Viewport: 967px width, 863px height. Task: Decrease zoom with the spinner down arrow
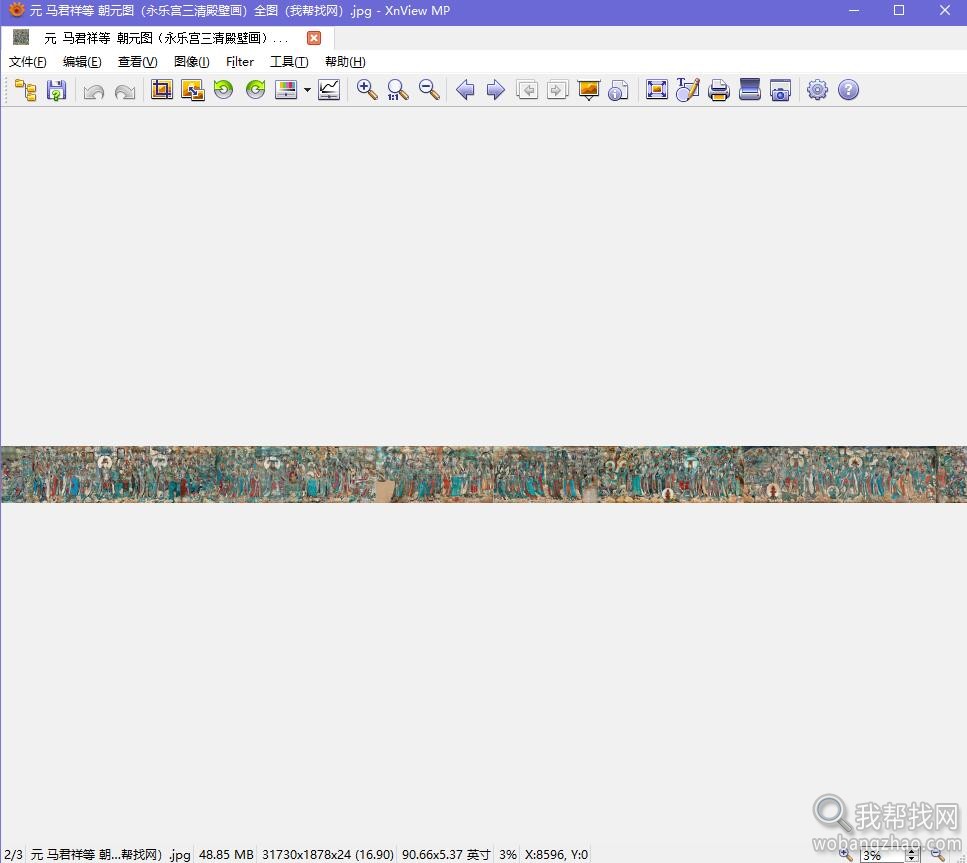pos(912,859)
